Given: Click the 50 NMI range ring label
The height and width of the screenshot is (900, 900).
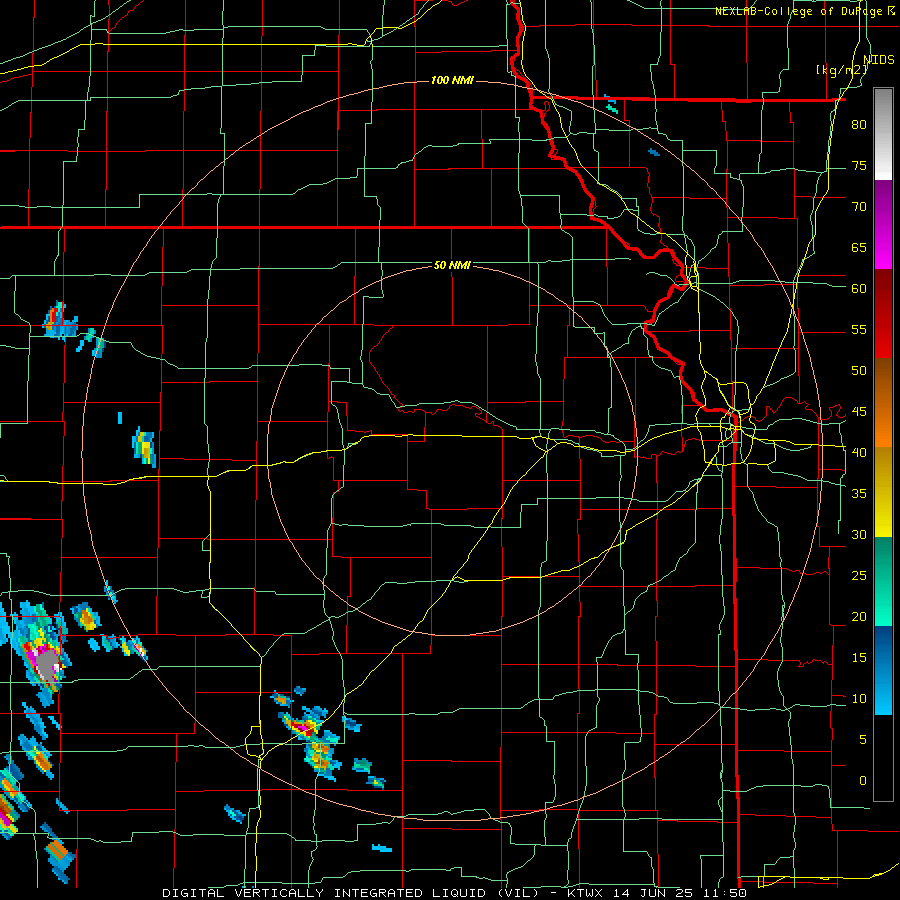Looking at the screenshot, I should [x=452, y=265].
